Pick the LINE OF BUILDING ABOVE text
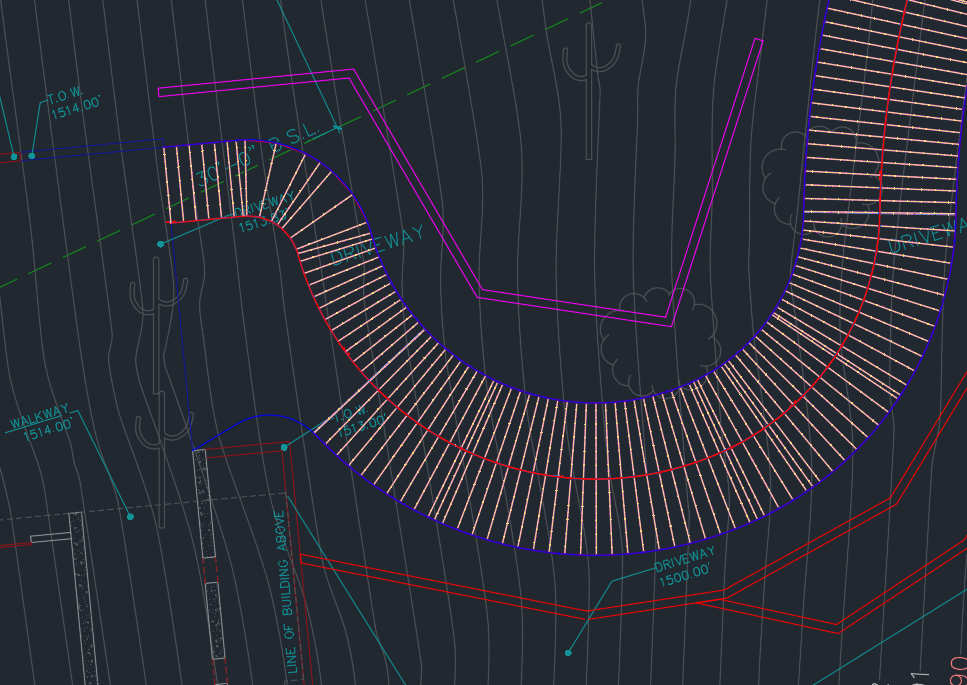The image size is (967, 685). (286, 593)
